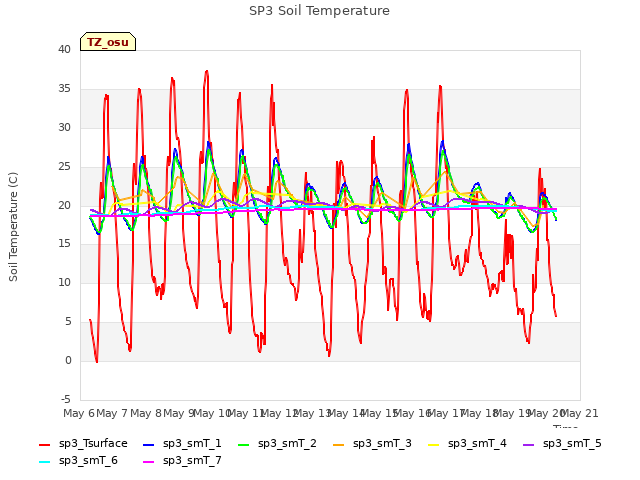Click the 15 y-axis tick label
Viewport: 640px width, 480px height.
pyautogui.click(x=64, y=244)
